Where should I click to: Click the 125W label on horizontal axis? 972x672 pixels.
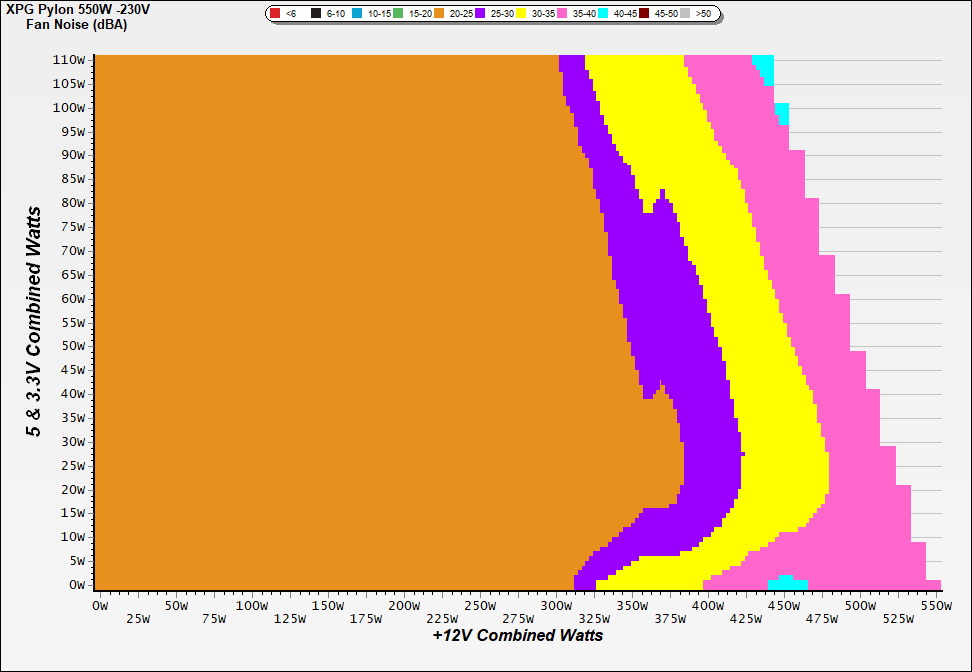click(x=289, y=619)
